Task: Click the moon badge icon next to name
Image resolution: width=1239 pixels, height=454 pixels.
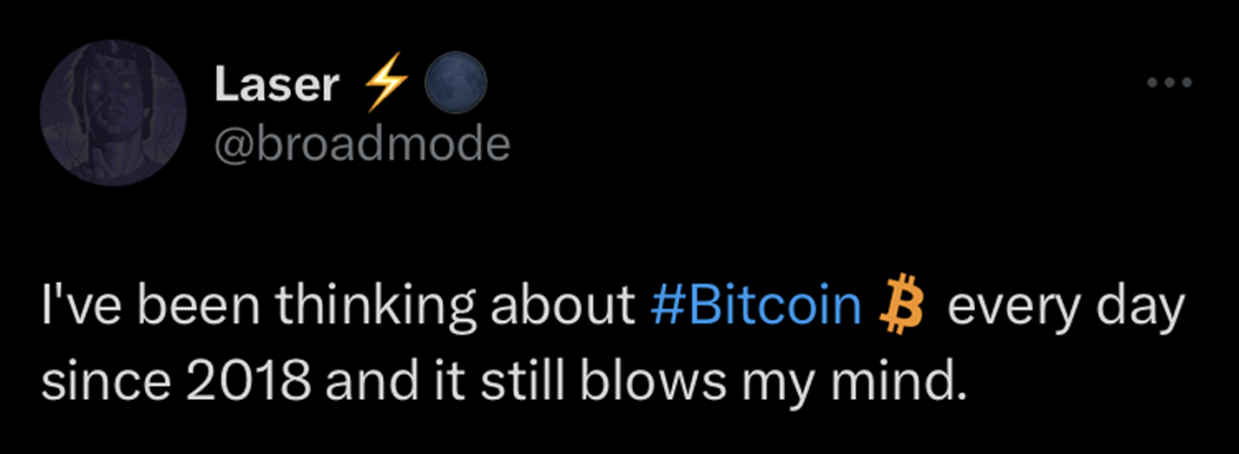Action: tap(456, 84)
